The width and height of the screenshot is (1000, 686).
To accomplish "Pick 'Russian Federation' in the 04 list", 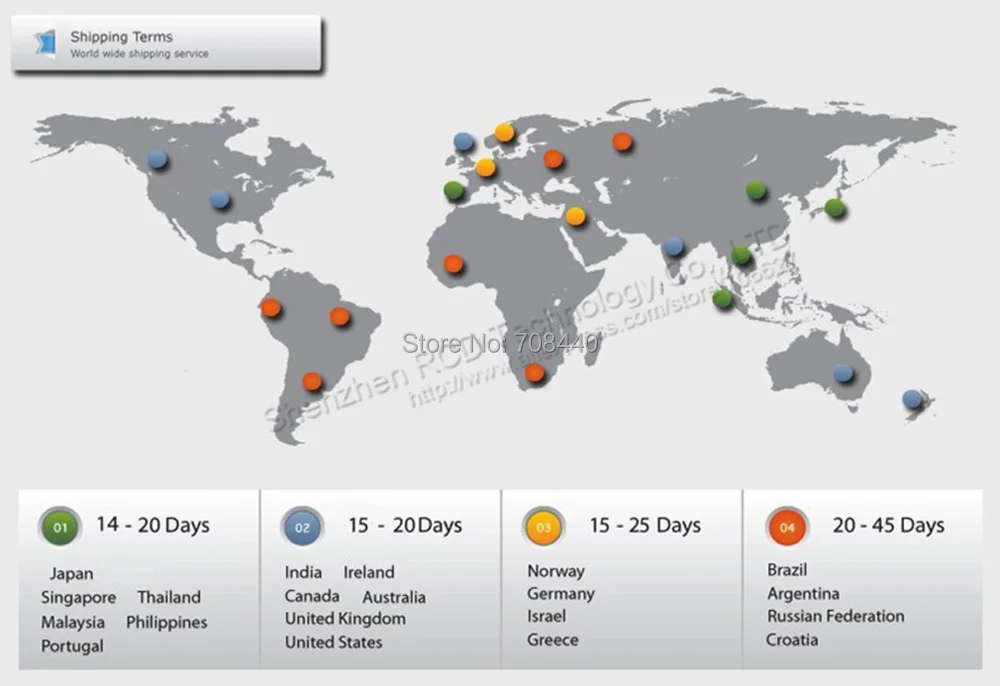I will 835,616.
